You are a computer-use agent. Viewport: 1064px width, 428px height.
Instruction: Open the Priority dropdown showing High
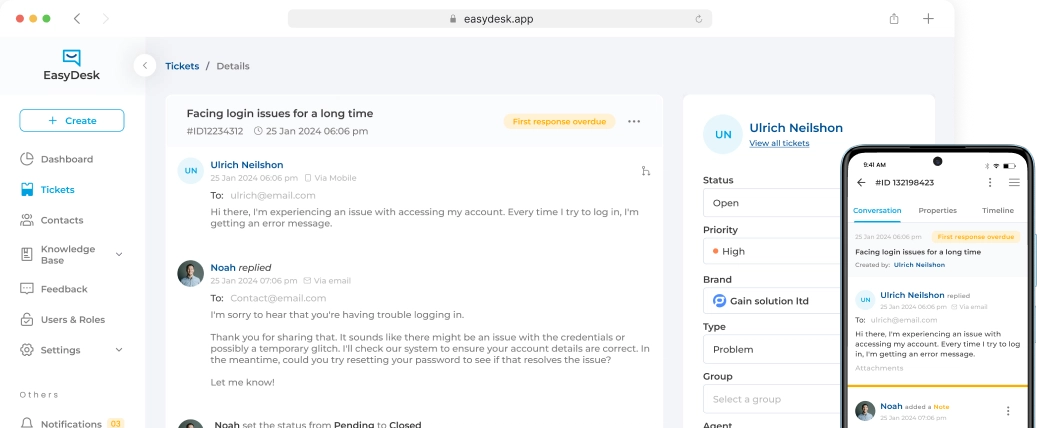772,251
